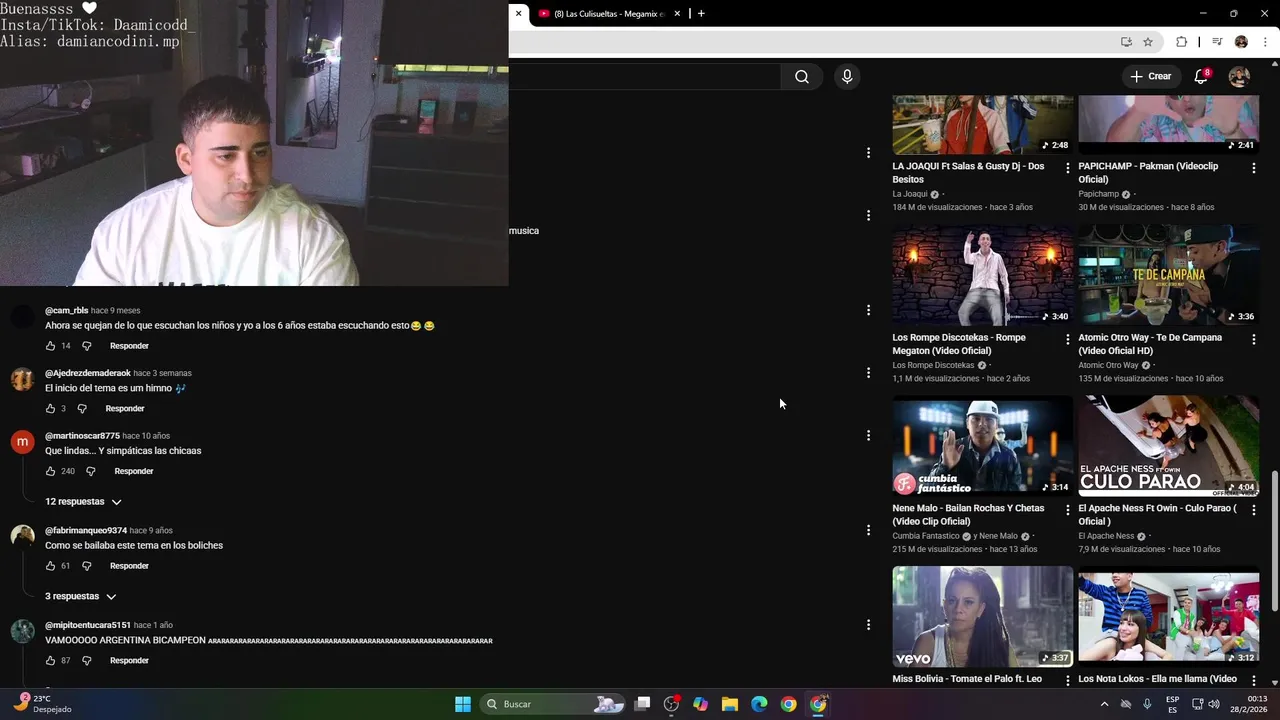Expand 3 respuestas replies
Viewport: 1280px width, 720px height.
click(81, 597)
